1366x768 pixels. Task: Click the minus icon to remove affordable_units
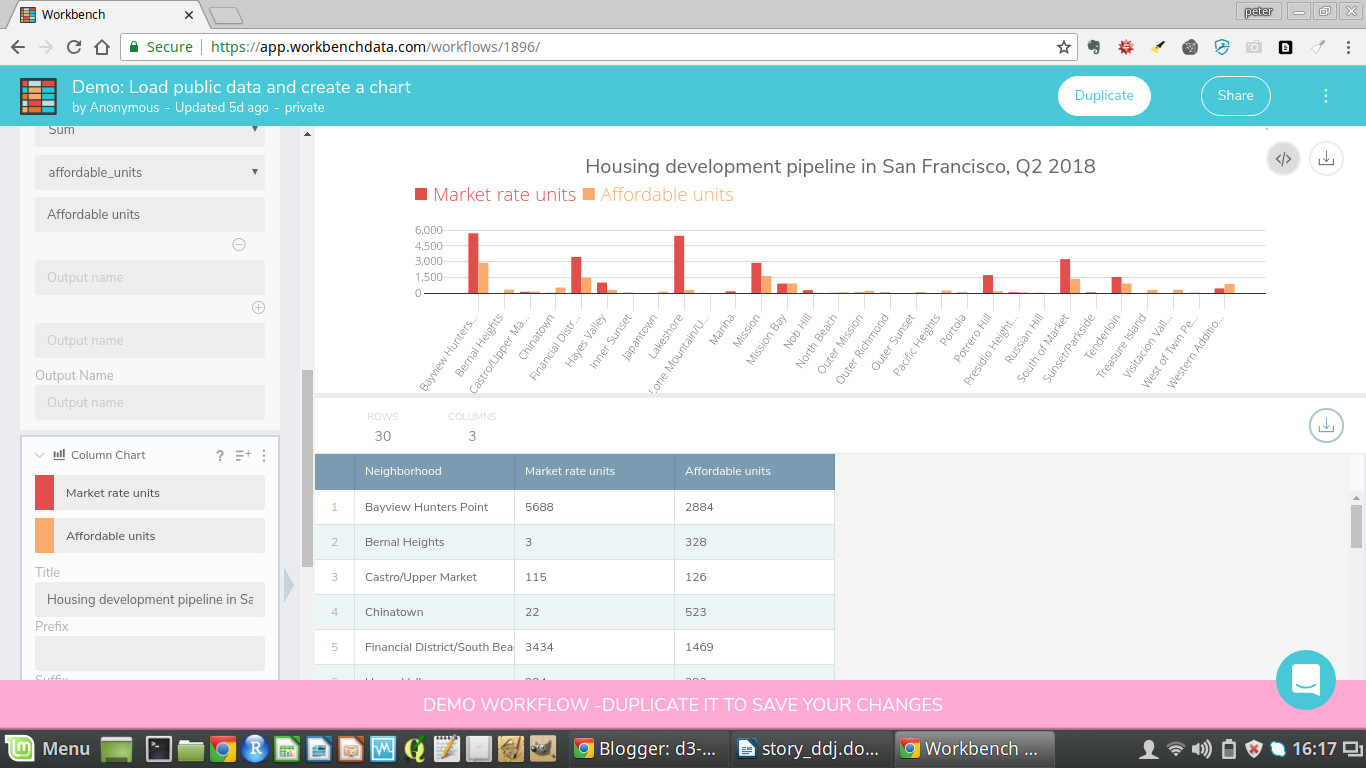pos(239,243)
